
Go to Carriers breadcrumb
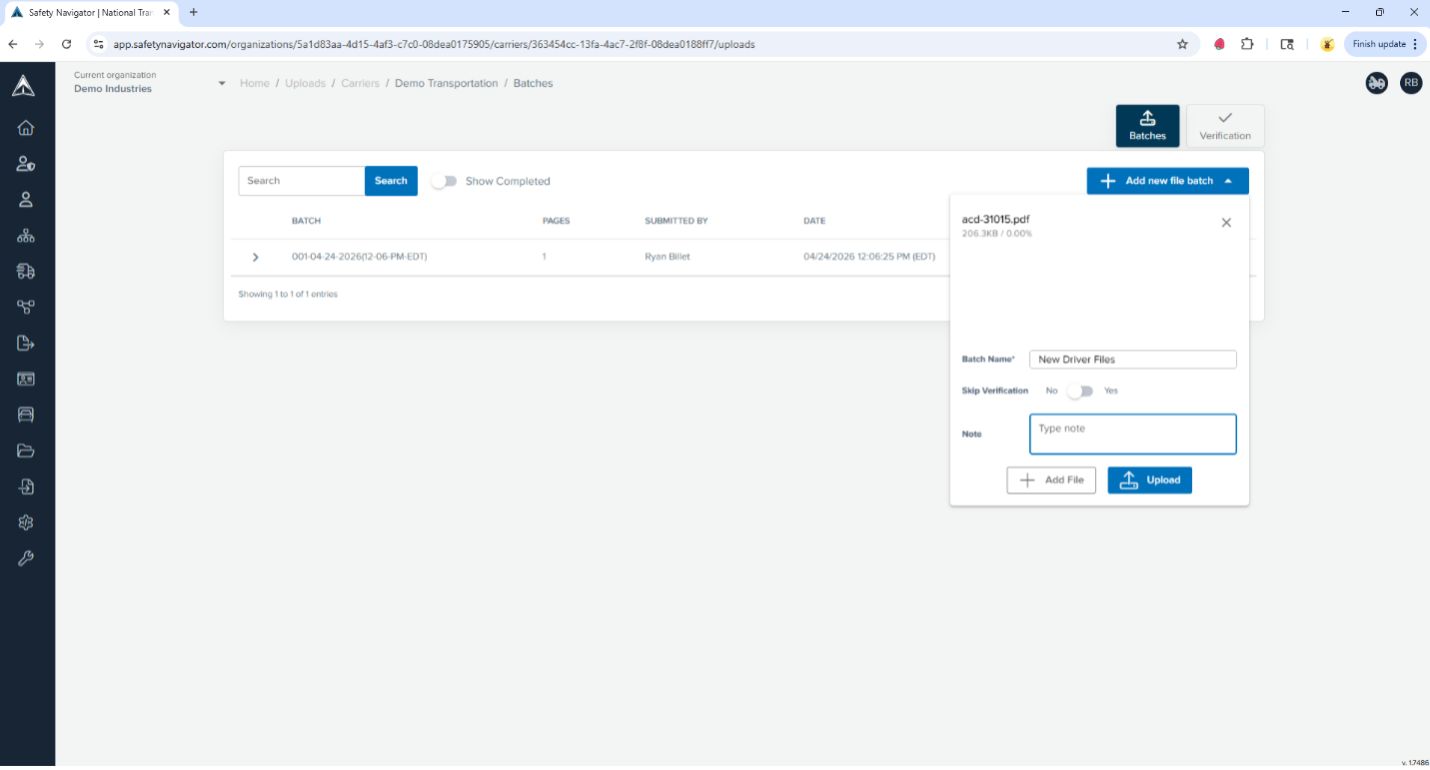tap(360, 83)
